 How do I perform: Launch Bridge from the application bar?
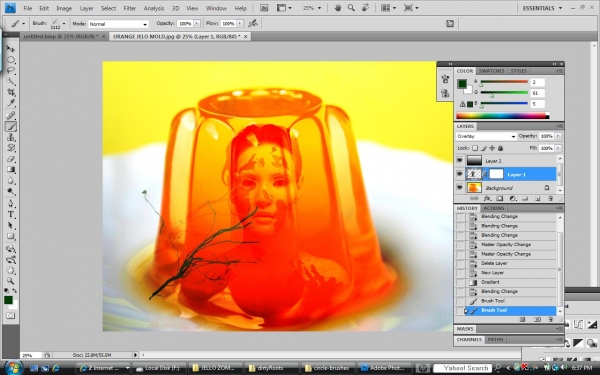coord(264,8)
